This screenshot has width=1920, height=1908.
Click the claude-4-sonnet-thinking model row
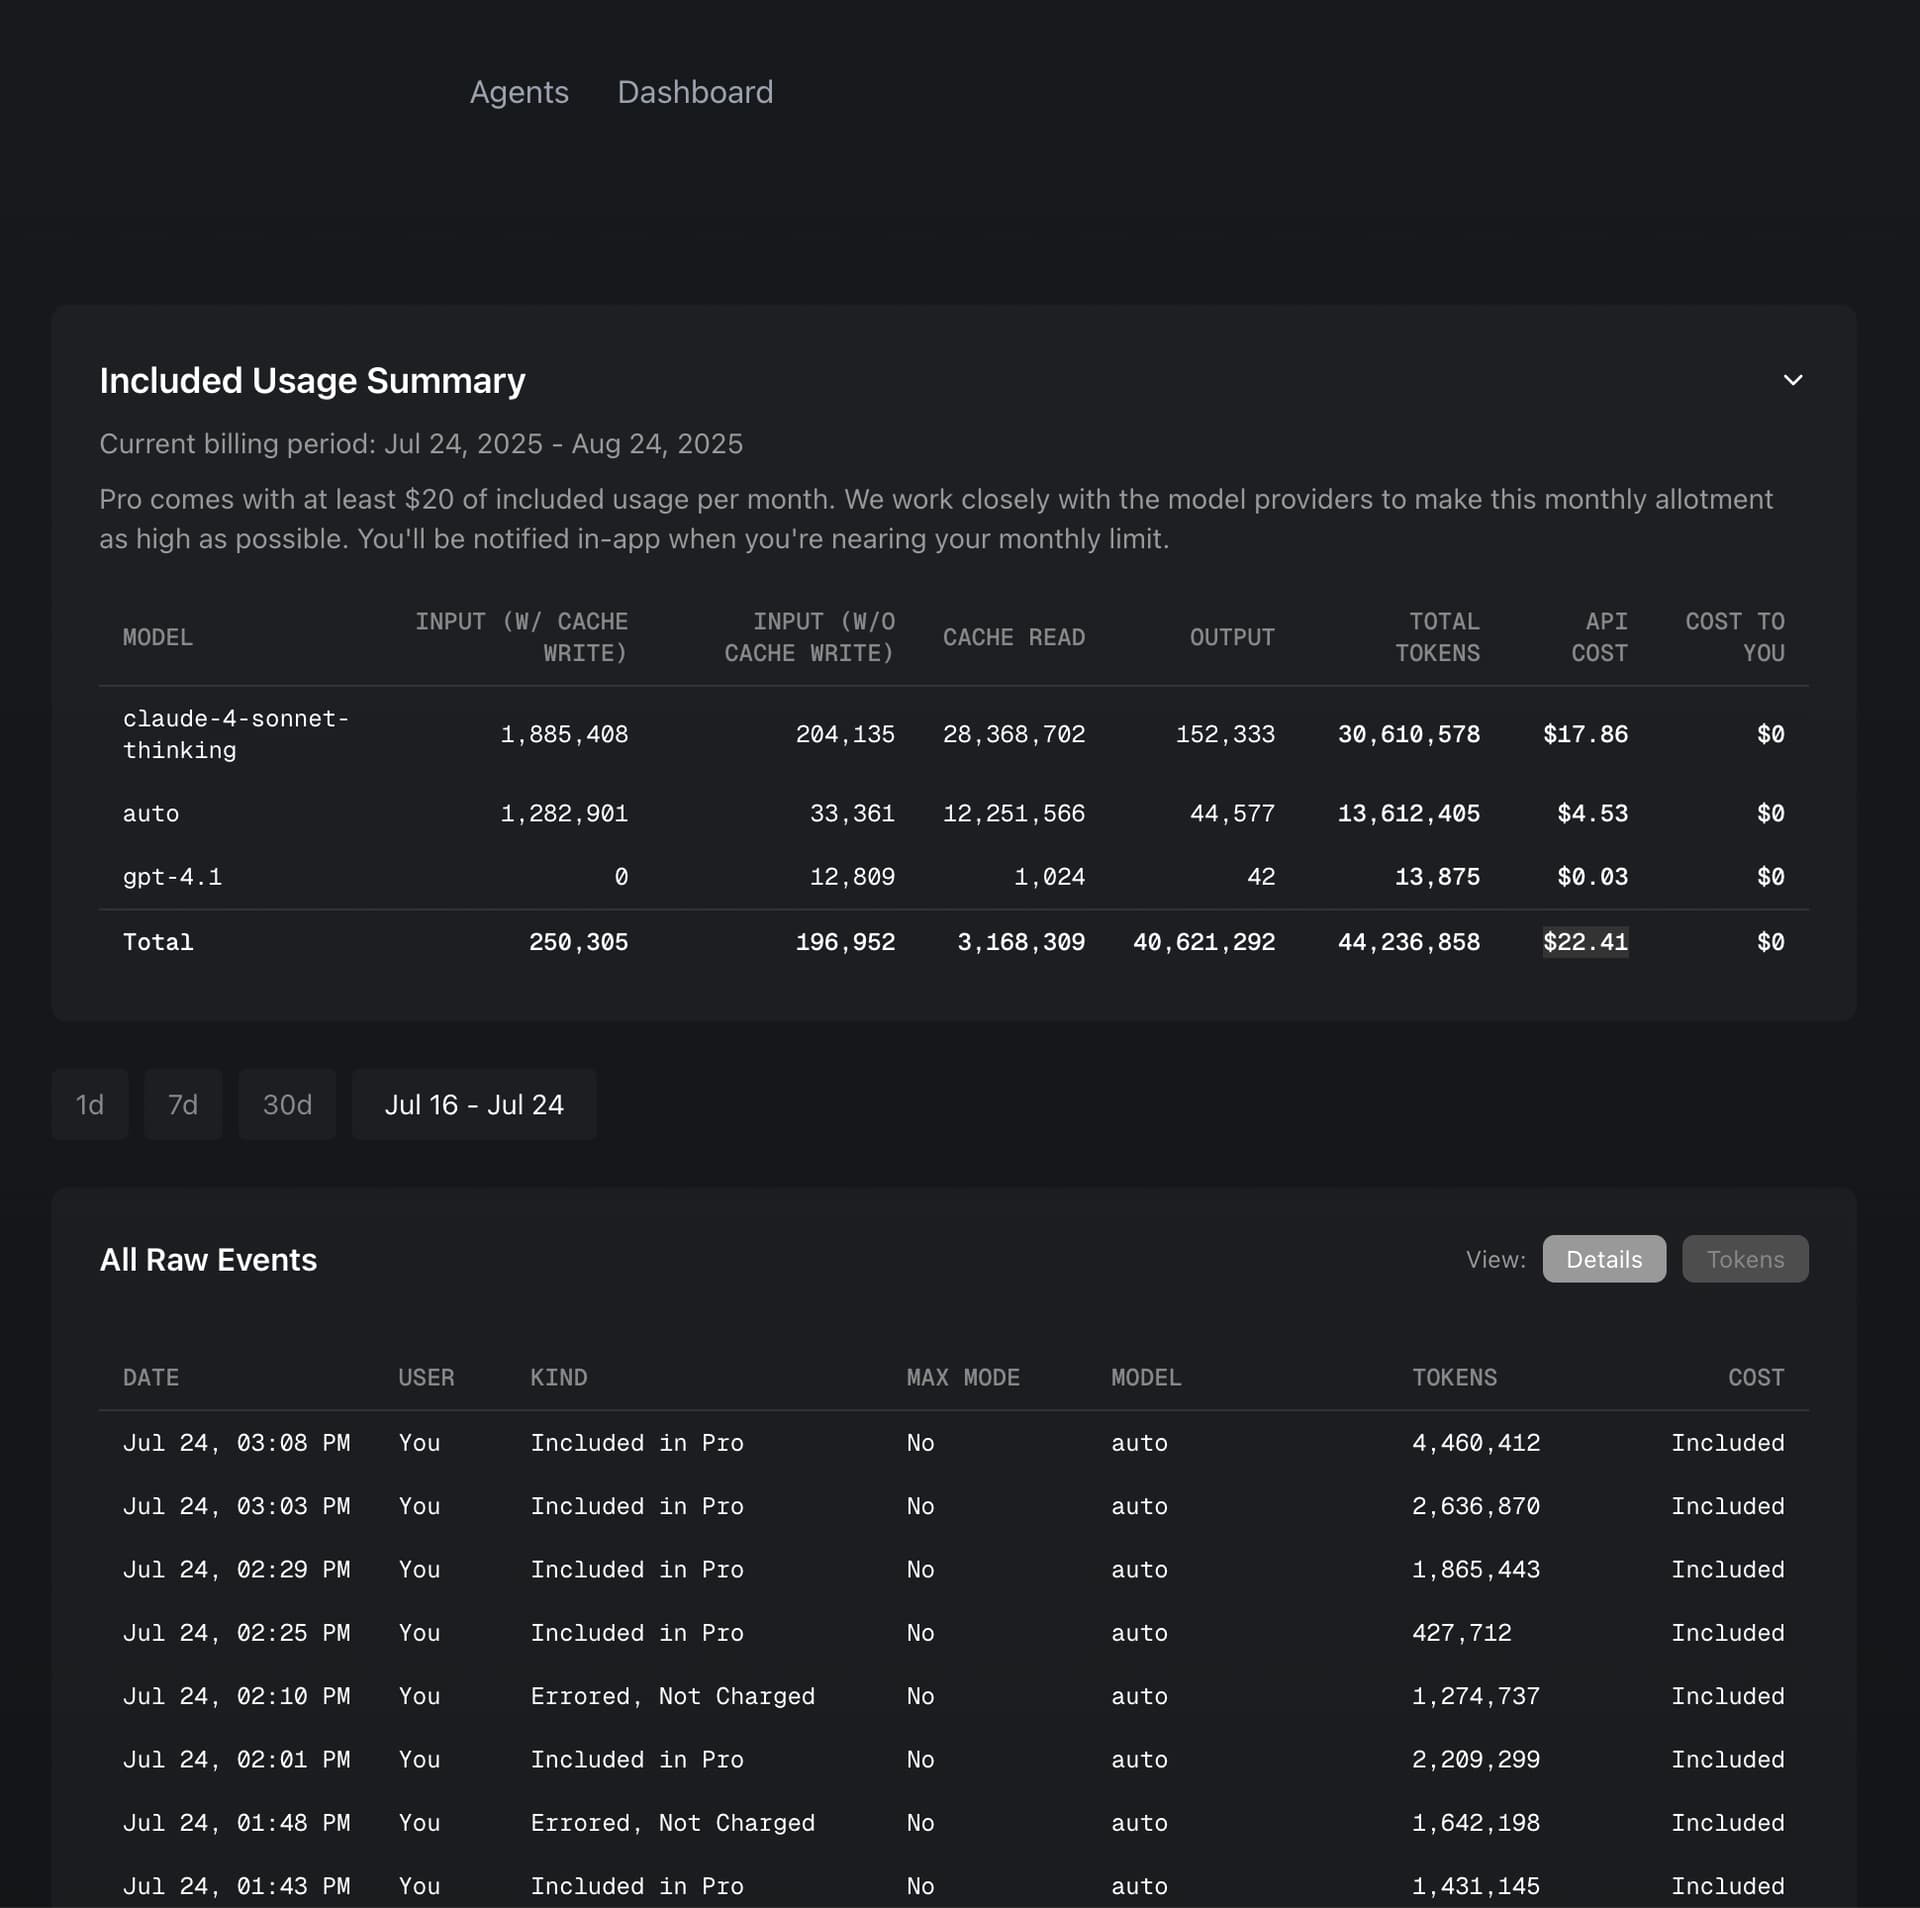[236, 734]
